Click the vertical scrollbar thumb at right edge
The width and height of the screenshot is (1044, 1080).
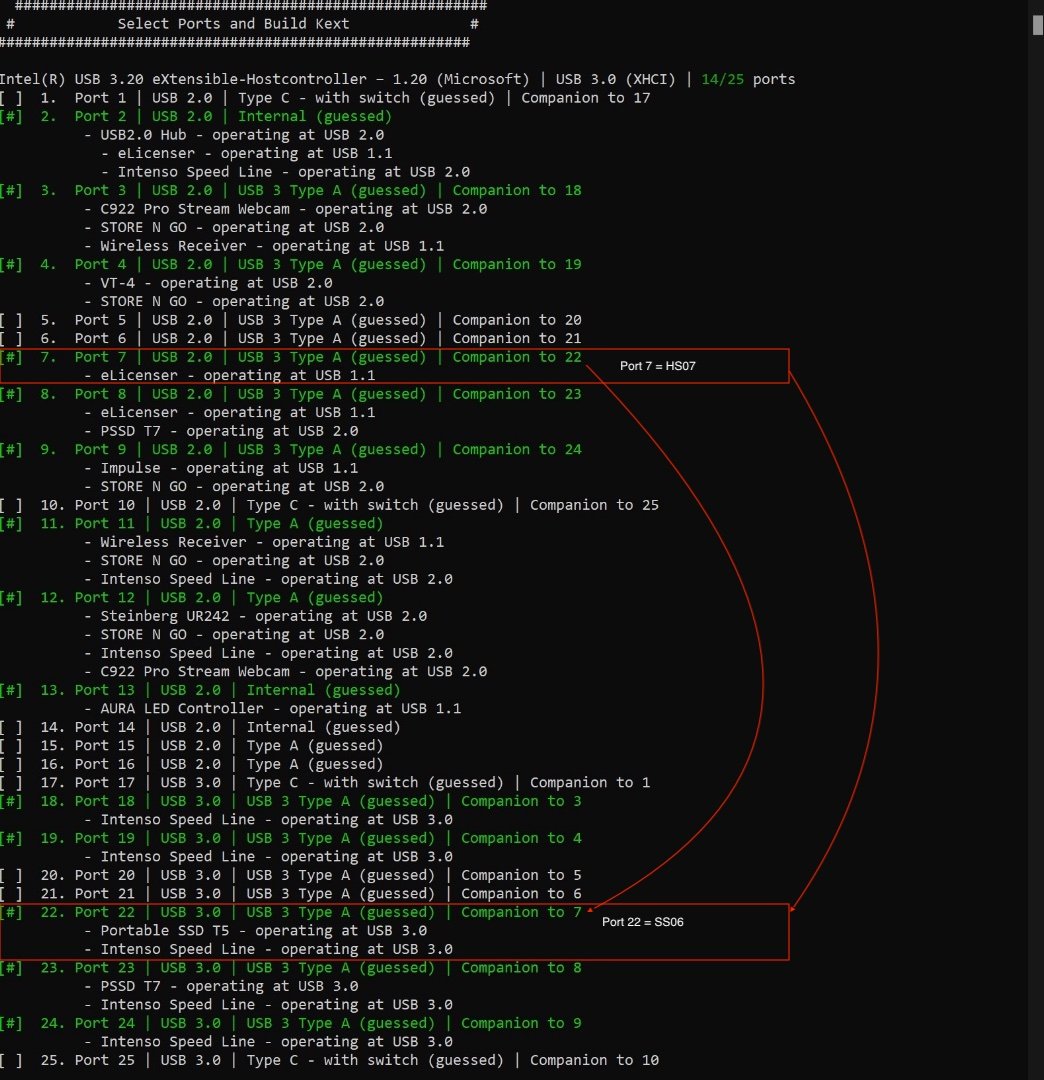[1038, 24]
